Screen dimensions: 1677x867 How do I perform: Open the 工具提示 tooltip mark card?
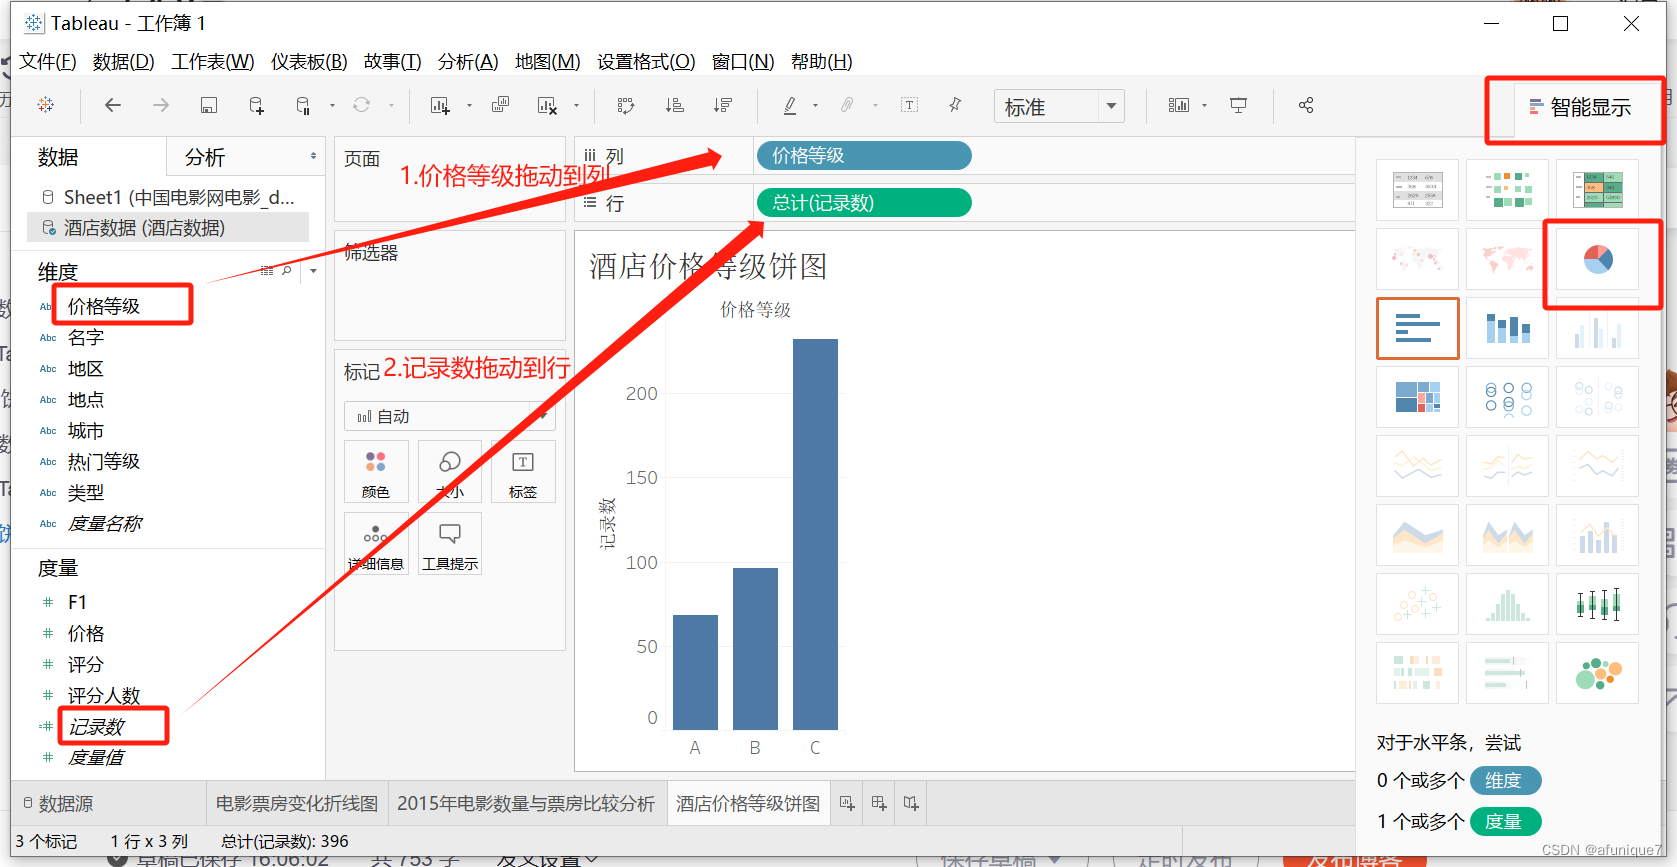point(450,544)
